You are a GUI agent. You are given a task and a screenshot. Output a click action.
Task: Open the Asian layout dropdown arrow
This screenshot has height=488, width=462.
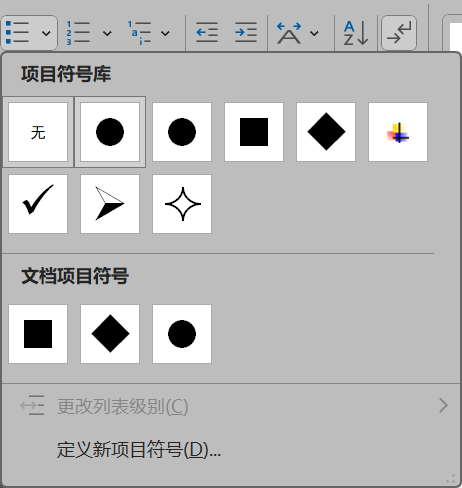tap(314, 33)
